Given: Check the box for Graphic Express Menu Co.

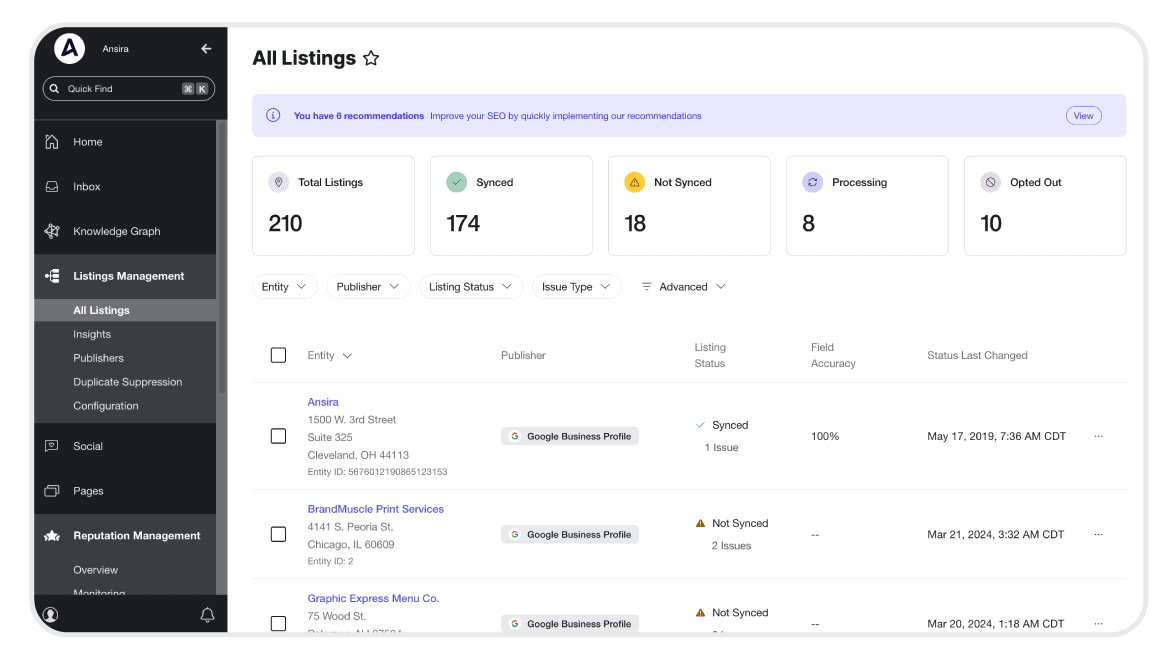Looking at the screenshot, I should click(x=279, y=624).
